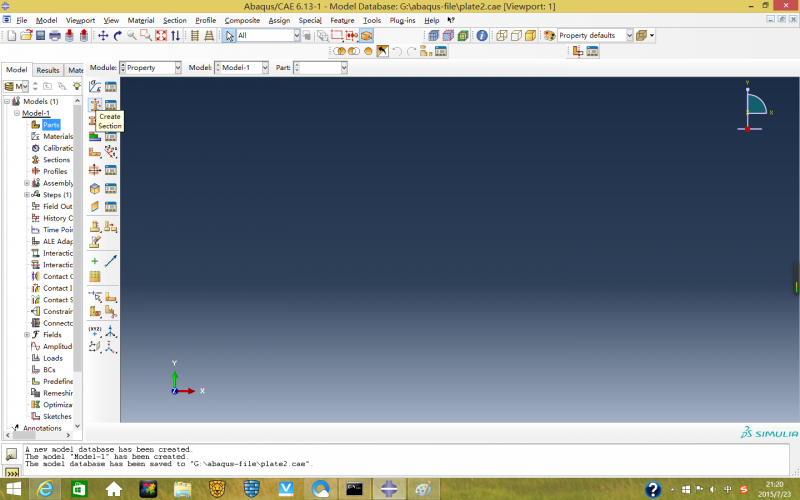Open the Plug-ins menu
Viewport: 800px width, 500px height.
coord(403,20)
